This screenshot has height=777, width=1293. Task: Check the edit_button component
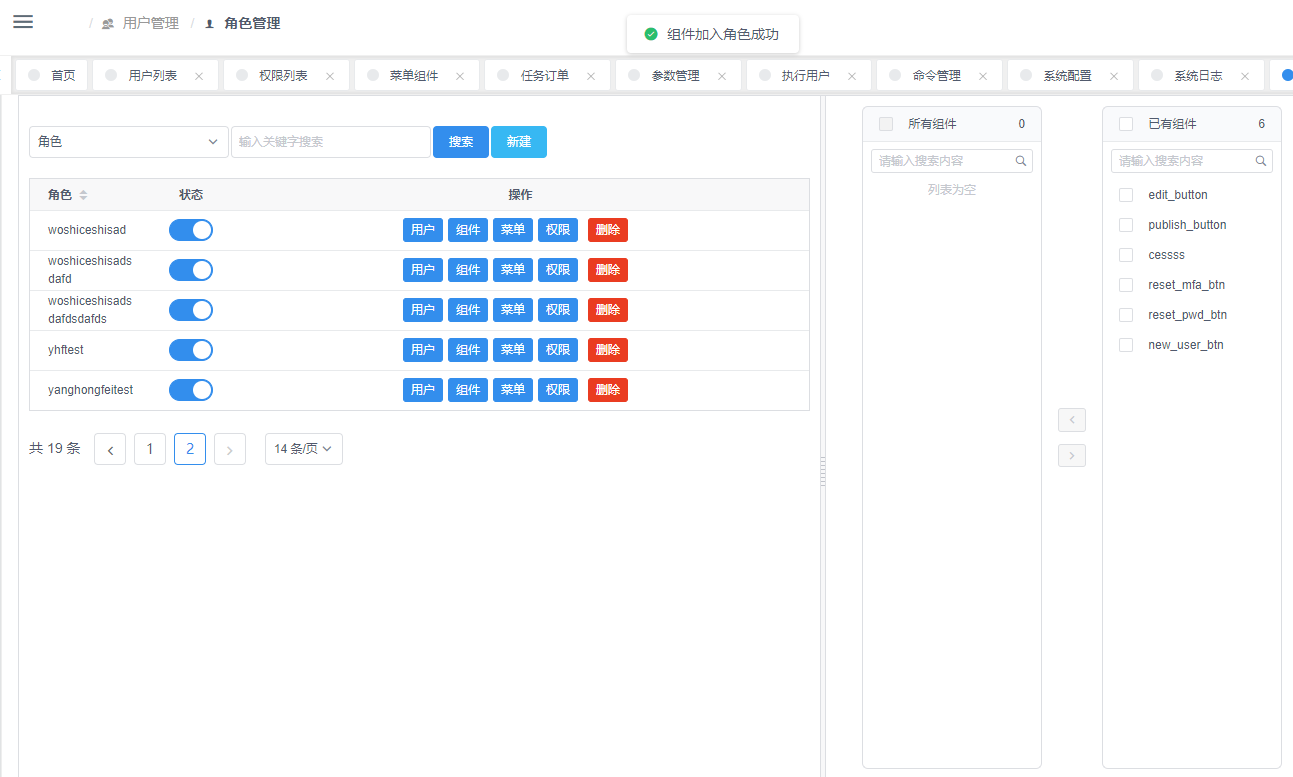click(1126, 195)
